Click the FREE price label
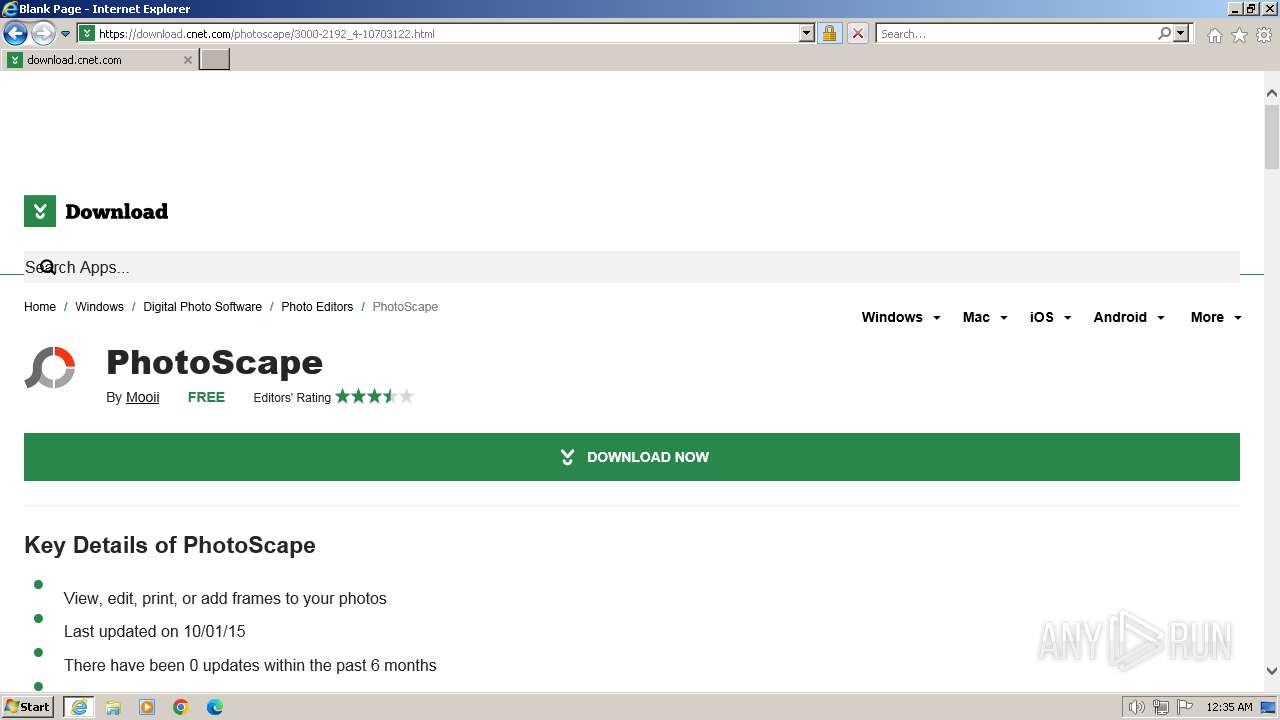This screenshot has width=1280, height=720. [206, 397]
